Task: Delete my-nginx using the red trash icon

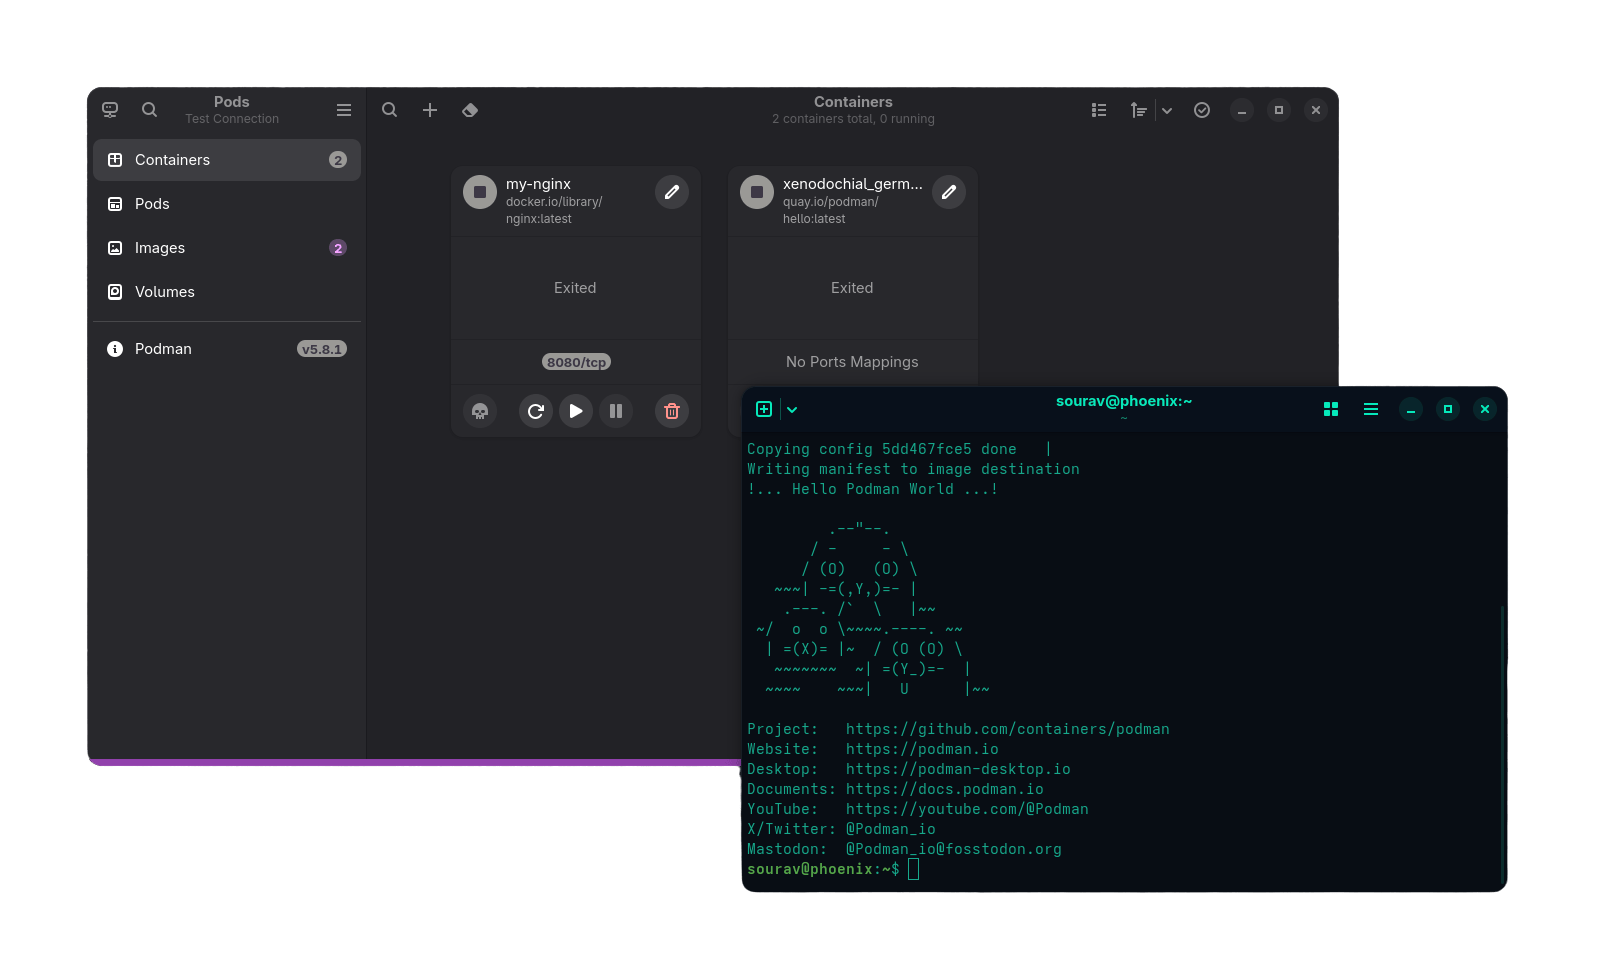Action: pos(672,411)
